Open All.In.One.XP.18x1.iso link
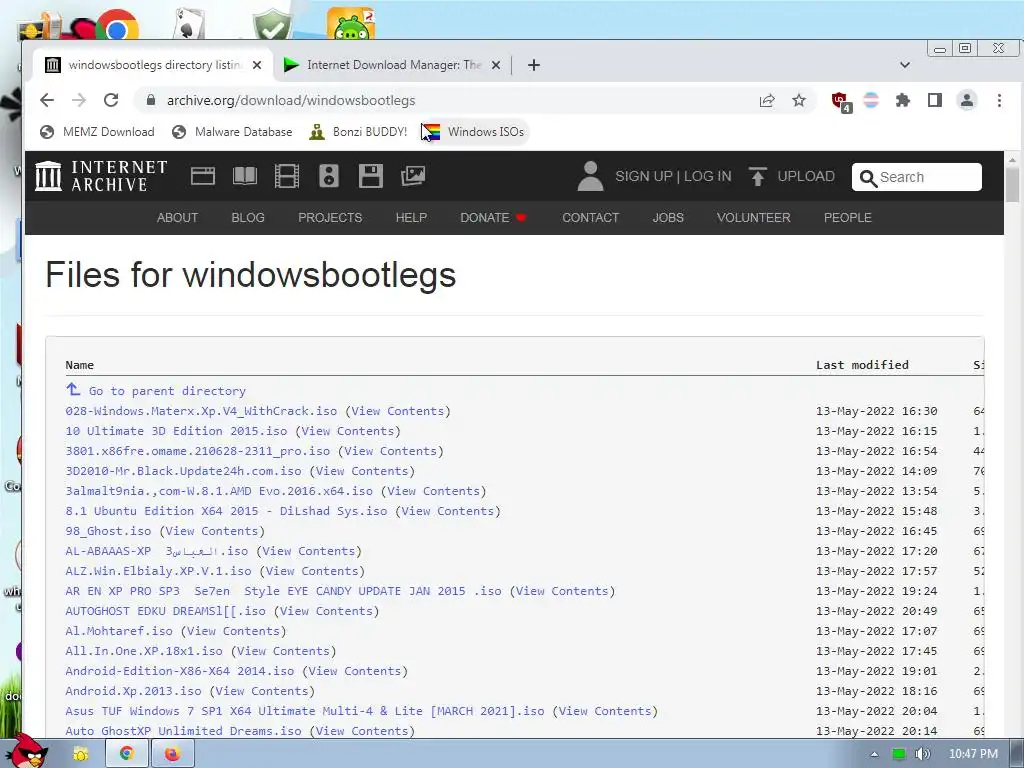Screen dimensions: 1024x768 pos(144,651)
